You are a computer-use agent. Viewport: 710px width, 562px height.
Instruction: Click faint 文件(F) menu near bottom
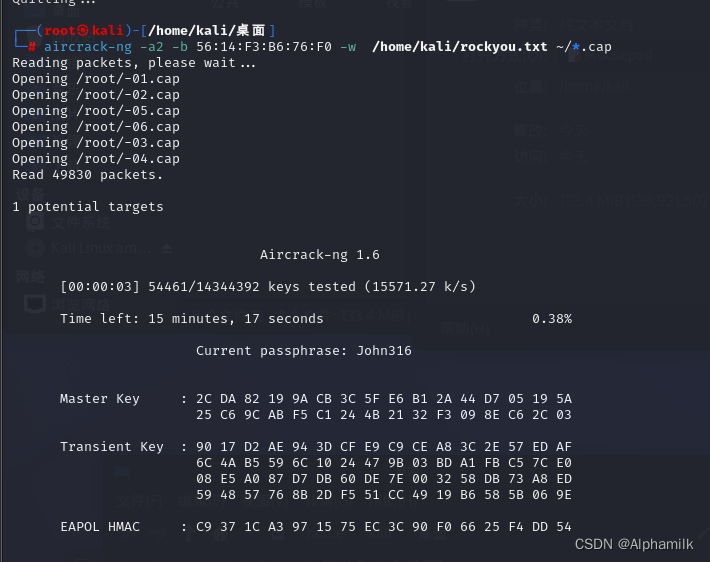click(140, 500)
